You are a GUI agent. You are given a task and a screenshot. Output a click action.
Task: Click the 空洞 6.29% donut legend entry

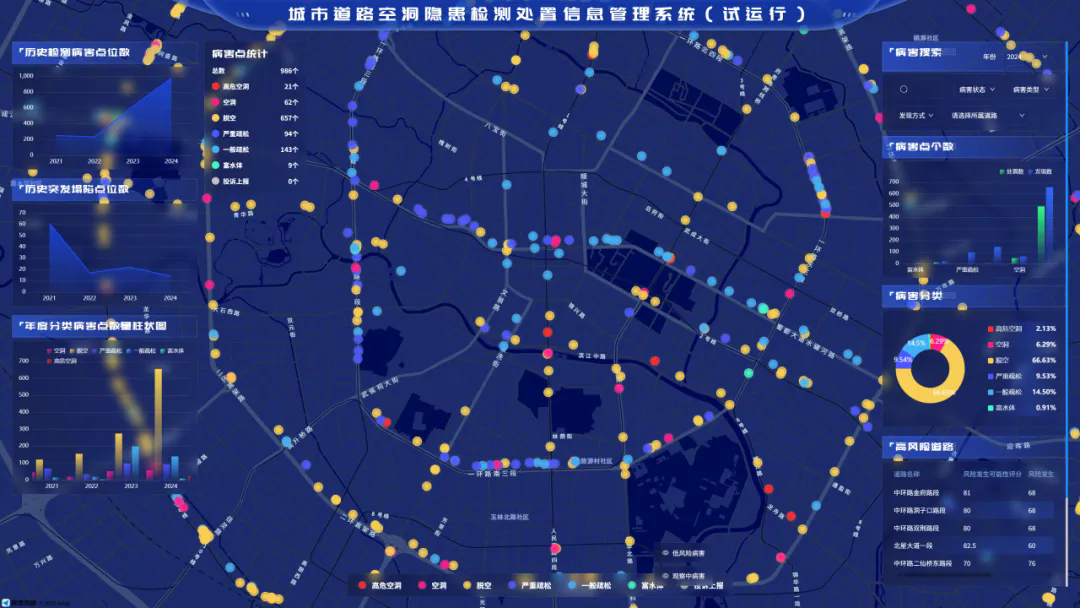coord(1021,344)
